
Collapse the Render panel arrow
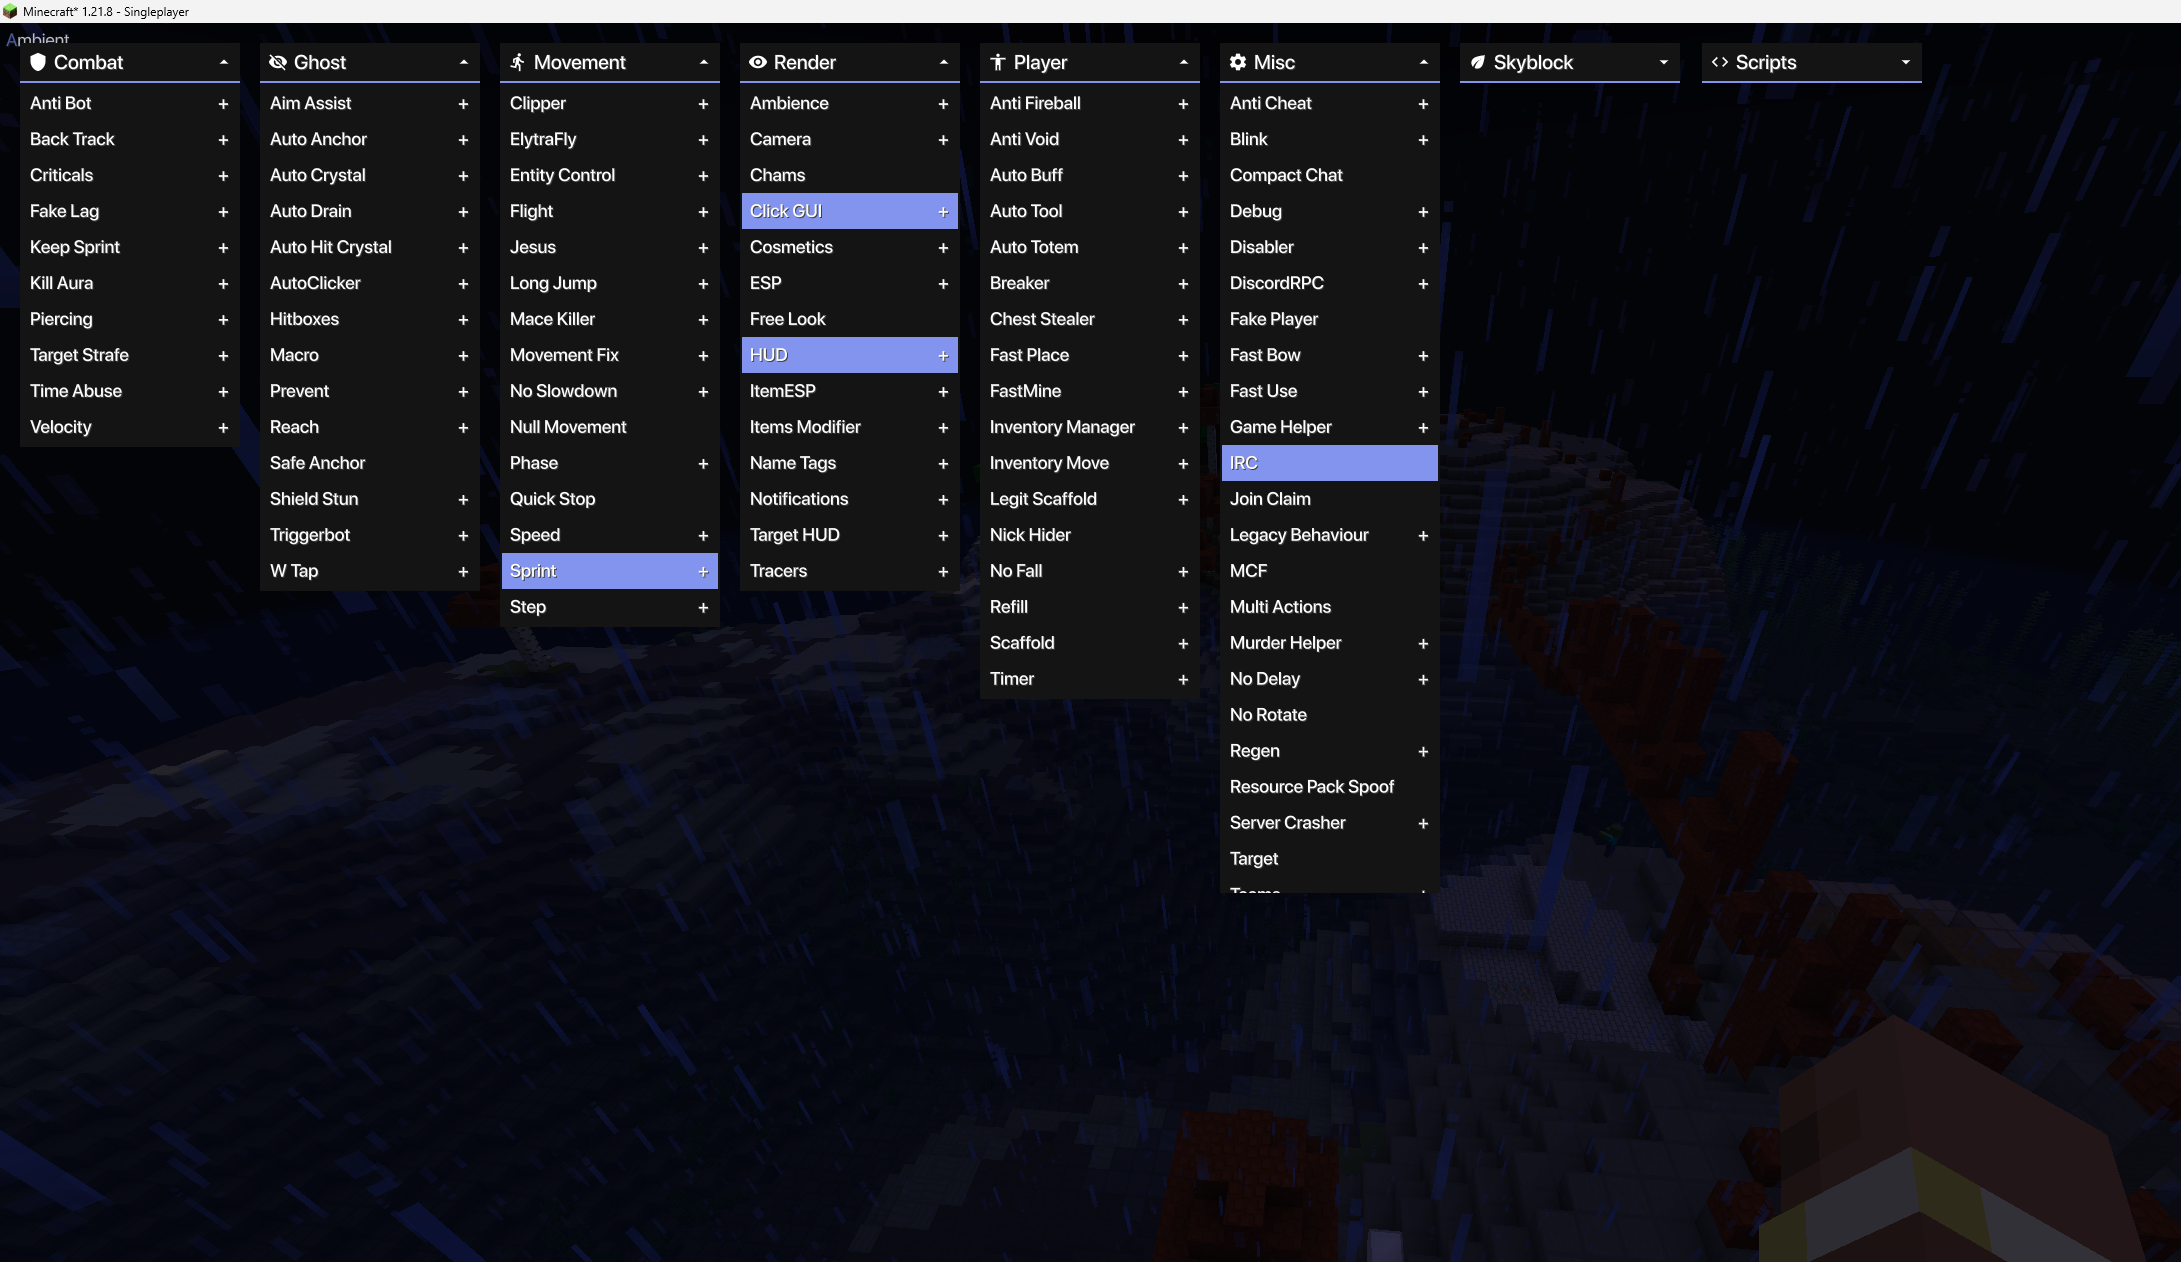coord(943,62)
